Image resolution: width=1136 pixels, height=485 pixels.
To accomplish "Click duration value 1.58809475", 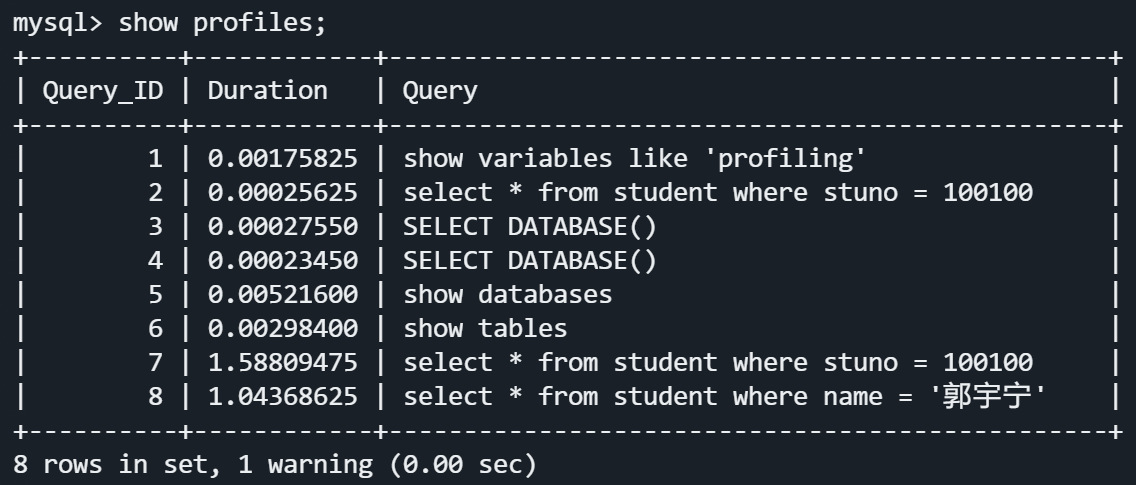I will 282,362.
